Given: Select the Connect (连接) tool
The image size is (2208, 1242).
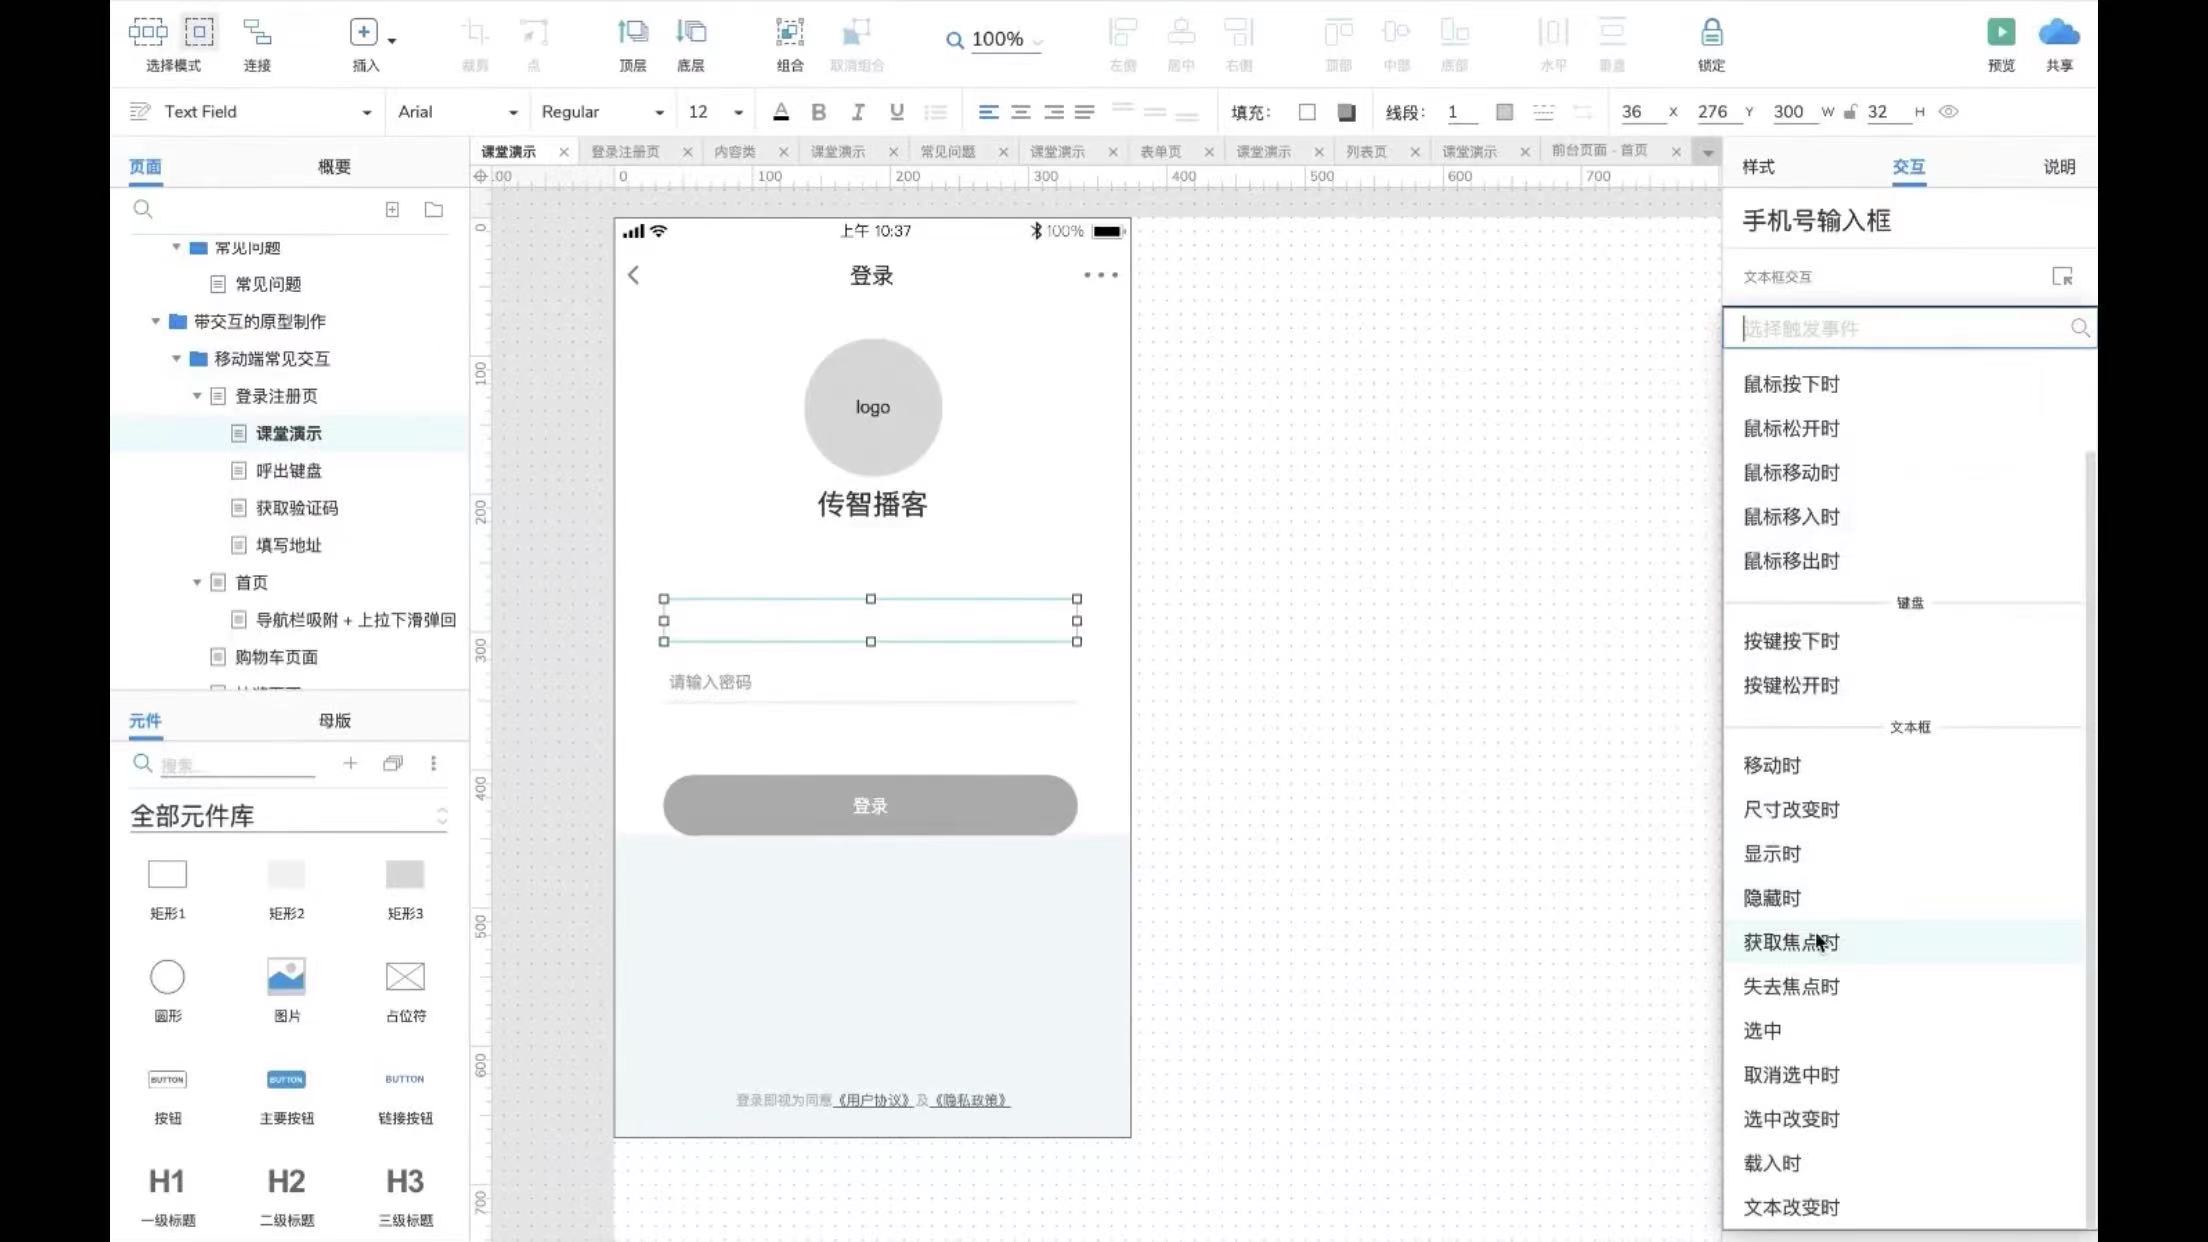Looking at the screenshot, I should point(257,33).
